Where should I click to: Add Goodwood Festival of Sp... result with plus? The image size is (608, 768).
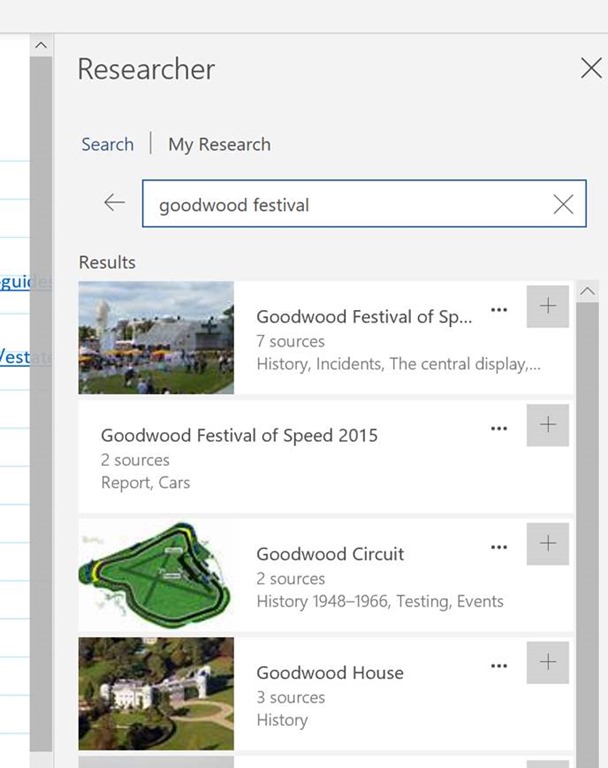tap(548, 307)
